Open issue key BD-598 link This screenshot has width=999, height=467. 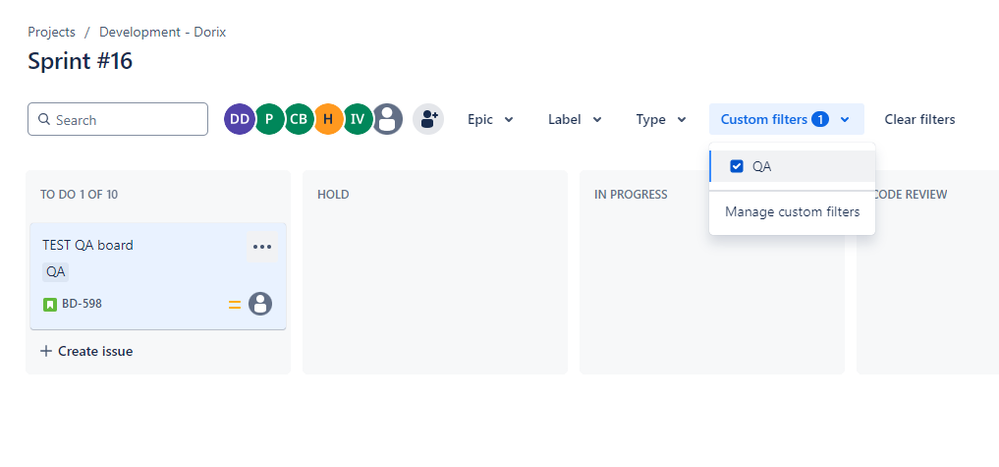point(82,304)
